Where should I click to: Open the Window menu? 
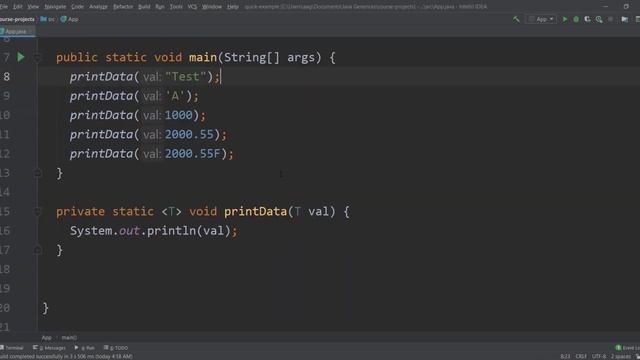[x=211, y=7]
